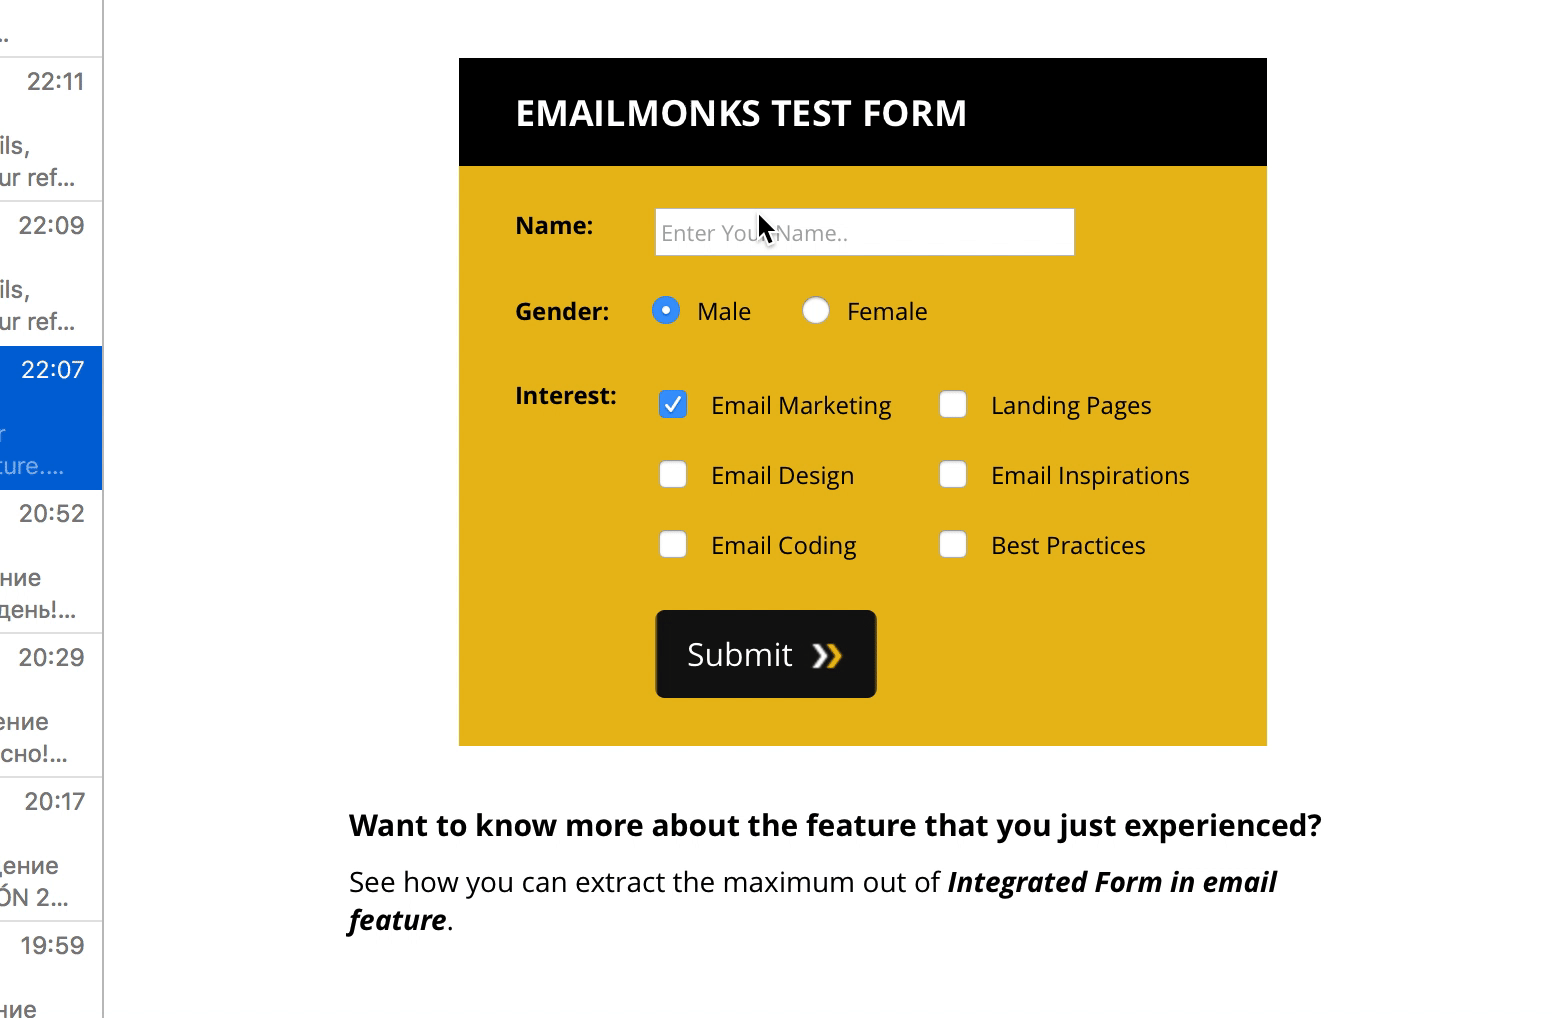This screenshot has width=1558, height=1018.
Task: Focus the Name text input field
Action: (x=864, y=232)
